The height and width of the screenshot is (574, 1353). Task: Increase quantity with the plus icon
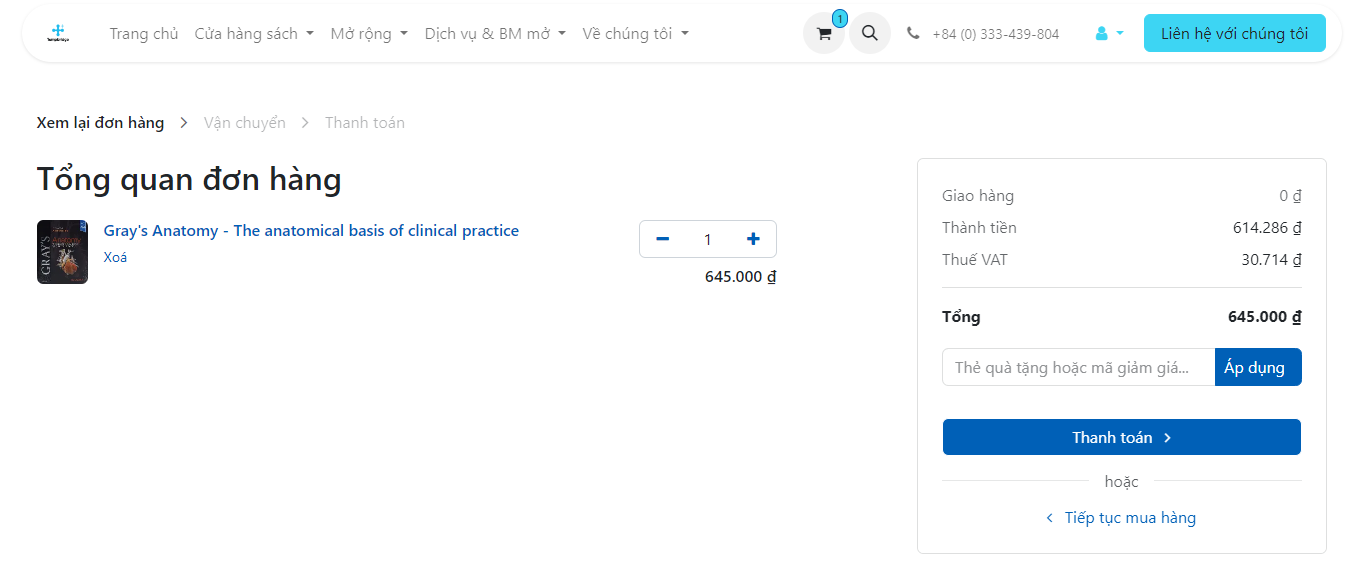pos(753,239)
